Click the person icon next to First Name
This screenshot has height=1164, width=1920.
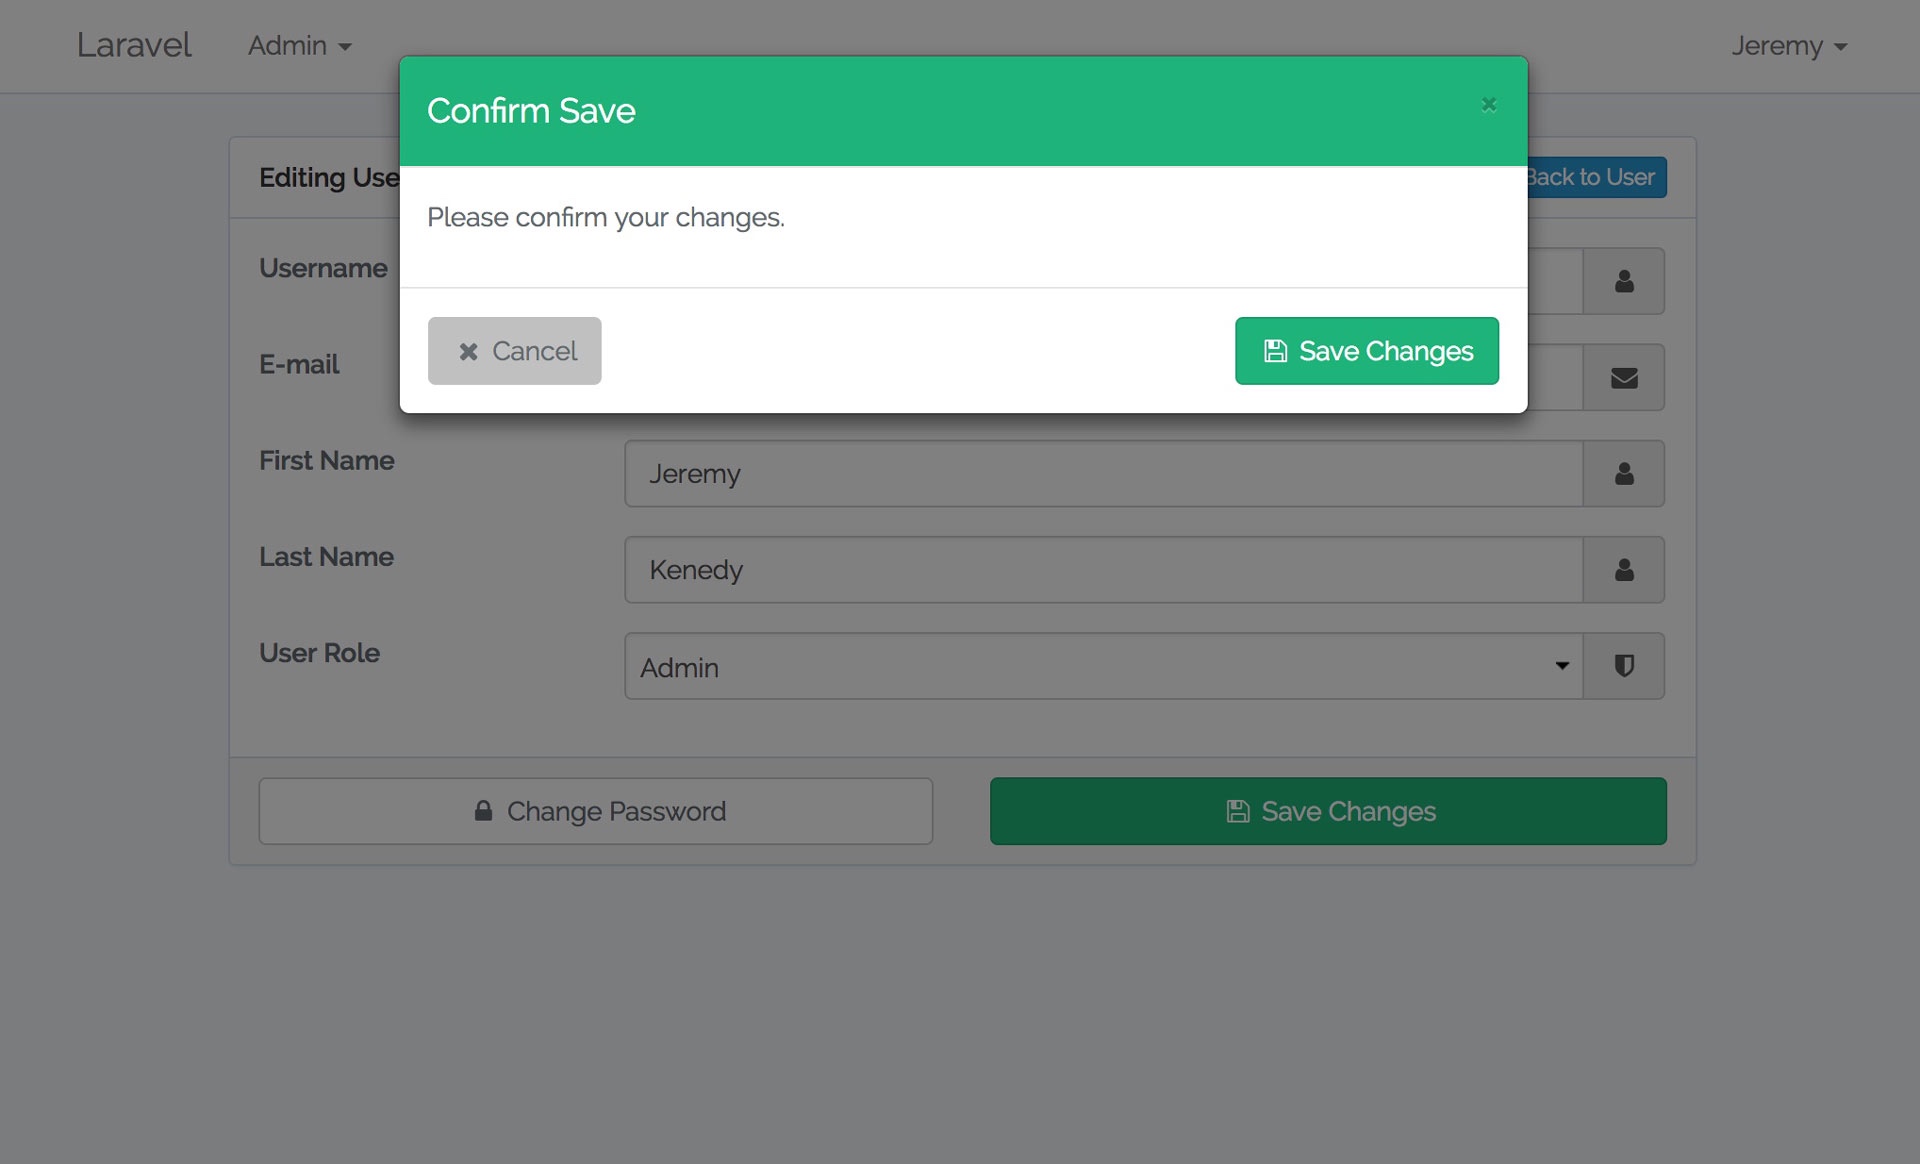tap(1624, 473)
